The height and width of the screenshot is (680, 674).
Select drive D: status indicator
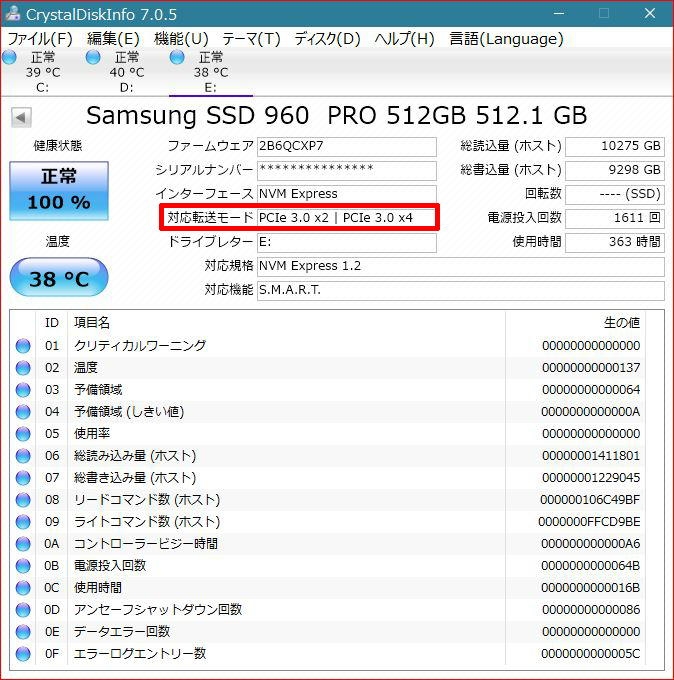click(93, 57)
